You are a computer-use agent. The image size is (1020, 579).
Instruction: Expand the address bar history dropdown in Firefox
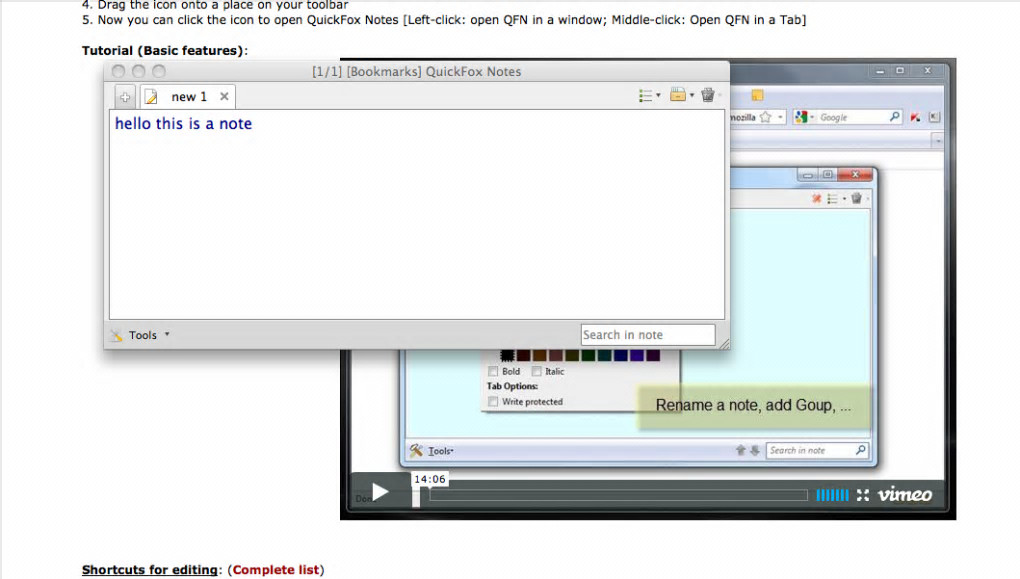click(x=780, y=117)
